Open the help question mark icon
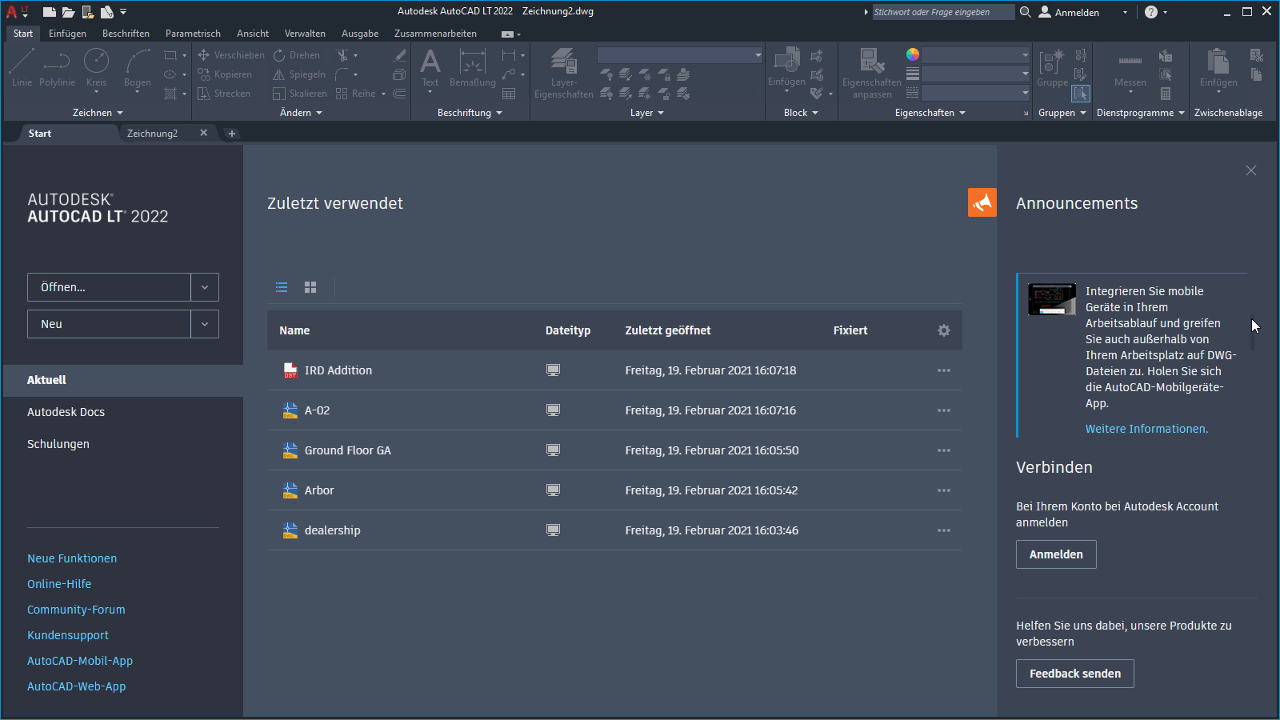The width and height of the screenshot is (1280, 720). point(1151,12)
